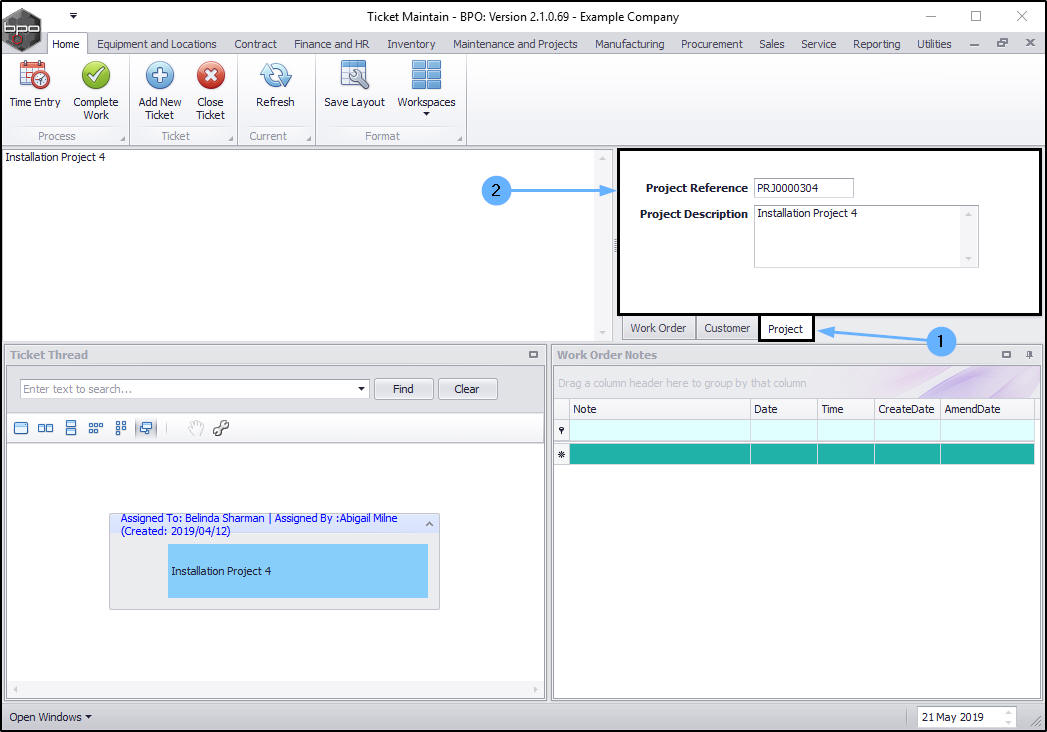Switch to the Work Order tab
Image resolution: width=1047 pixels, height=732 pixels.
(x=658, y=328)
